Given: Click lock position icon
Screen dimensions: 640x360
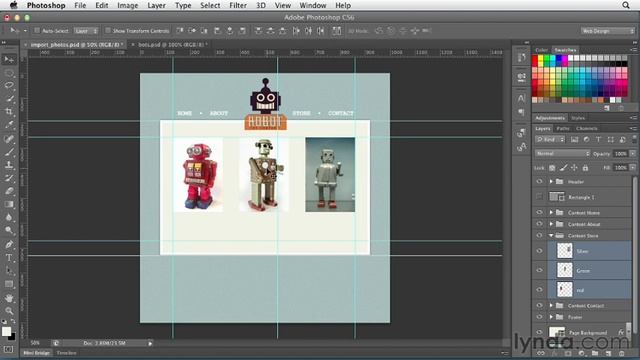Looking at the screenshot, I should pos(574,168).
